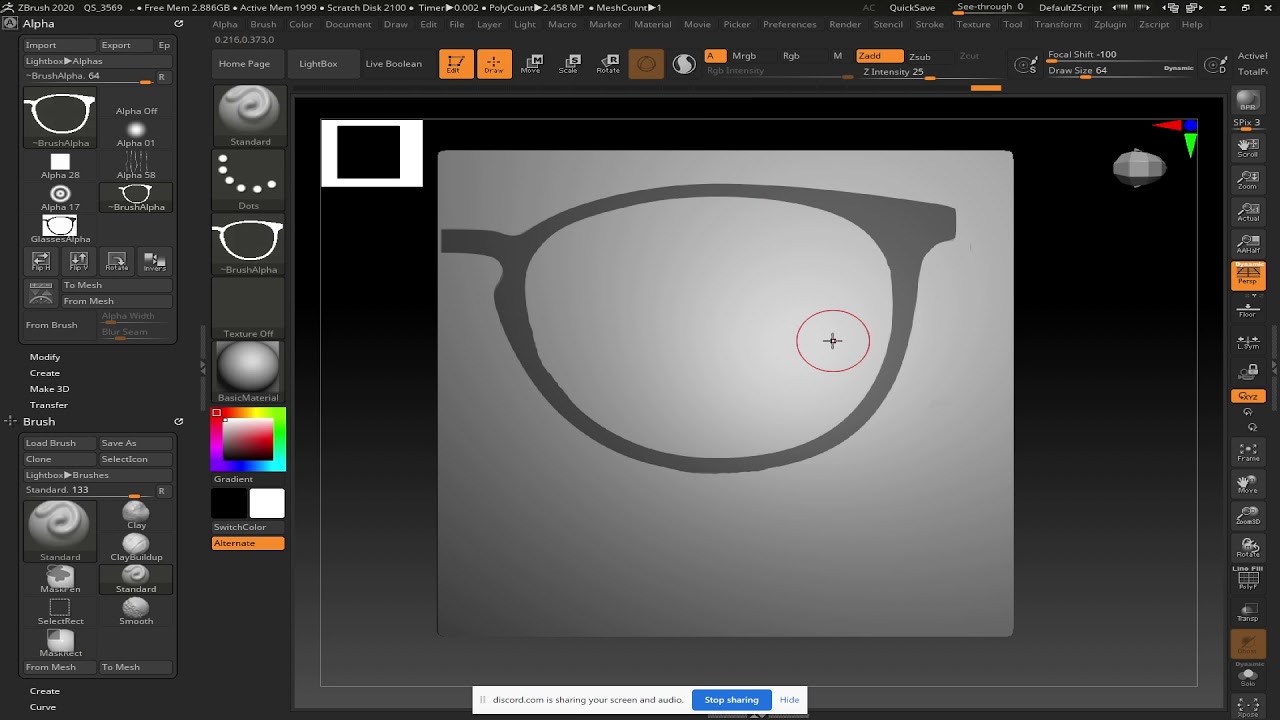The height and width of the screenshot is (720, 1280).
Task: Click the alpha Export button
Action: click(125, 45)
